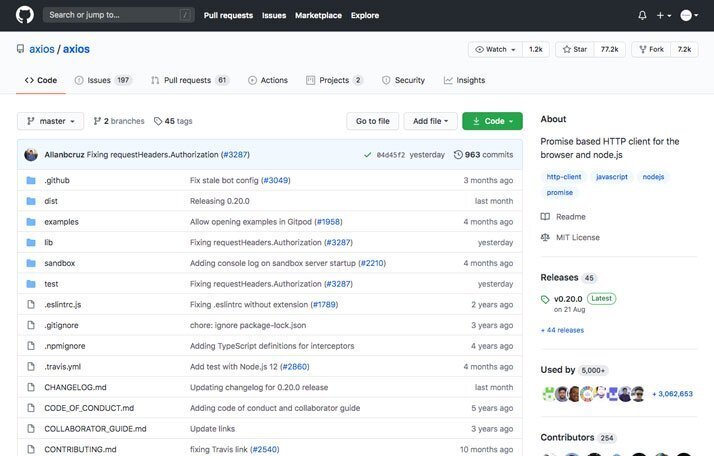View the 77.2k stargazers count
Viewport: 714px width, 456px height.
pos(609,49)
